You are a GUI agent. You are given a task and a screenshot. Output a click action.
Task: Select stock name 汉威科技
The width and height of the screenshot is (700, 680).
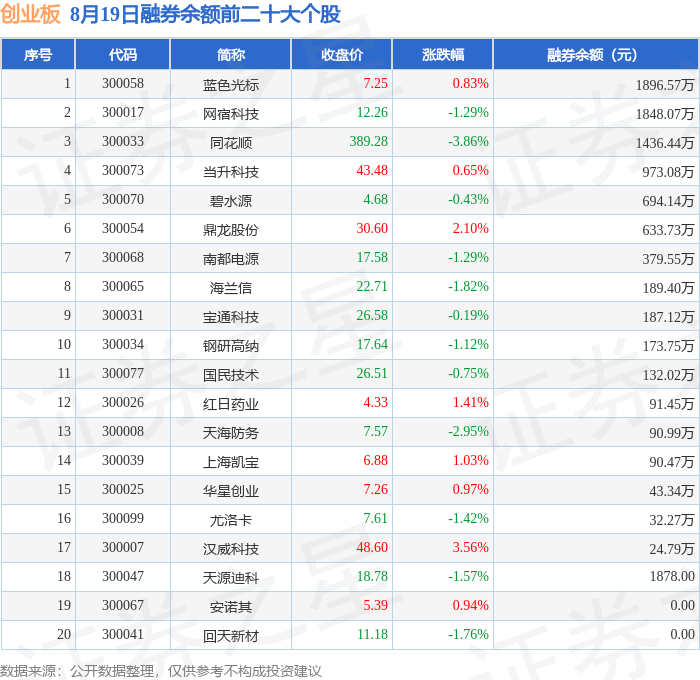(x=231, y=549)
